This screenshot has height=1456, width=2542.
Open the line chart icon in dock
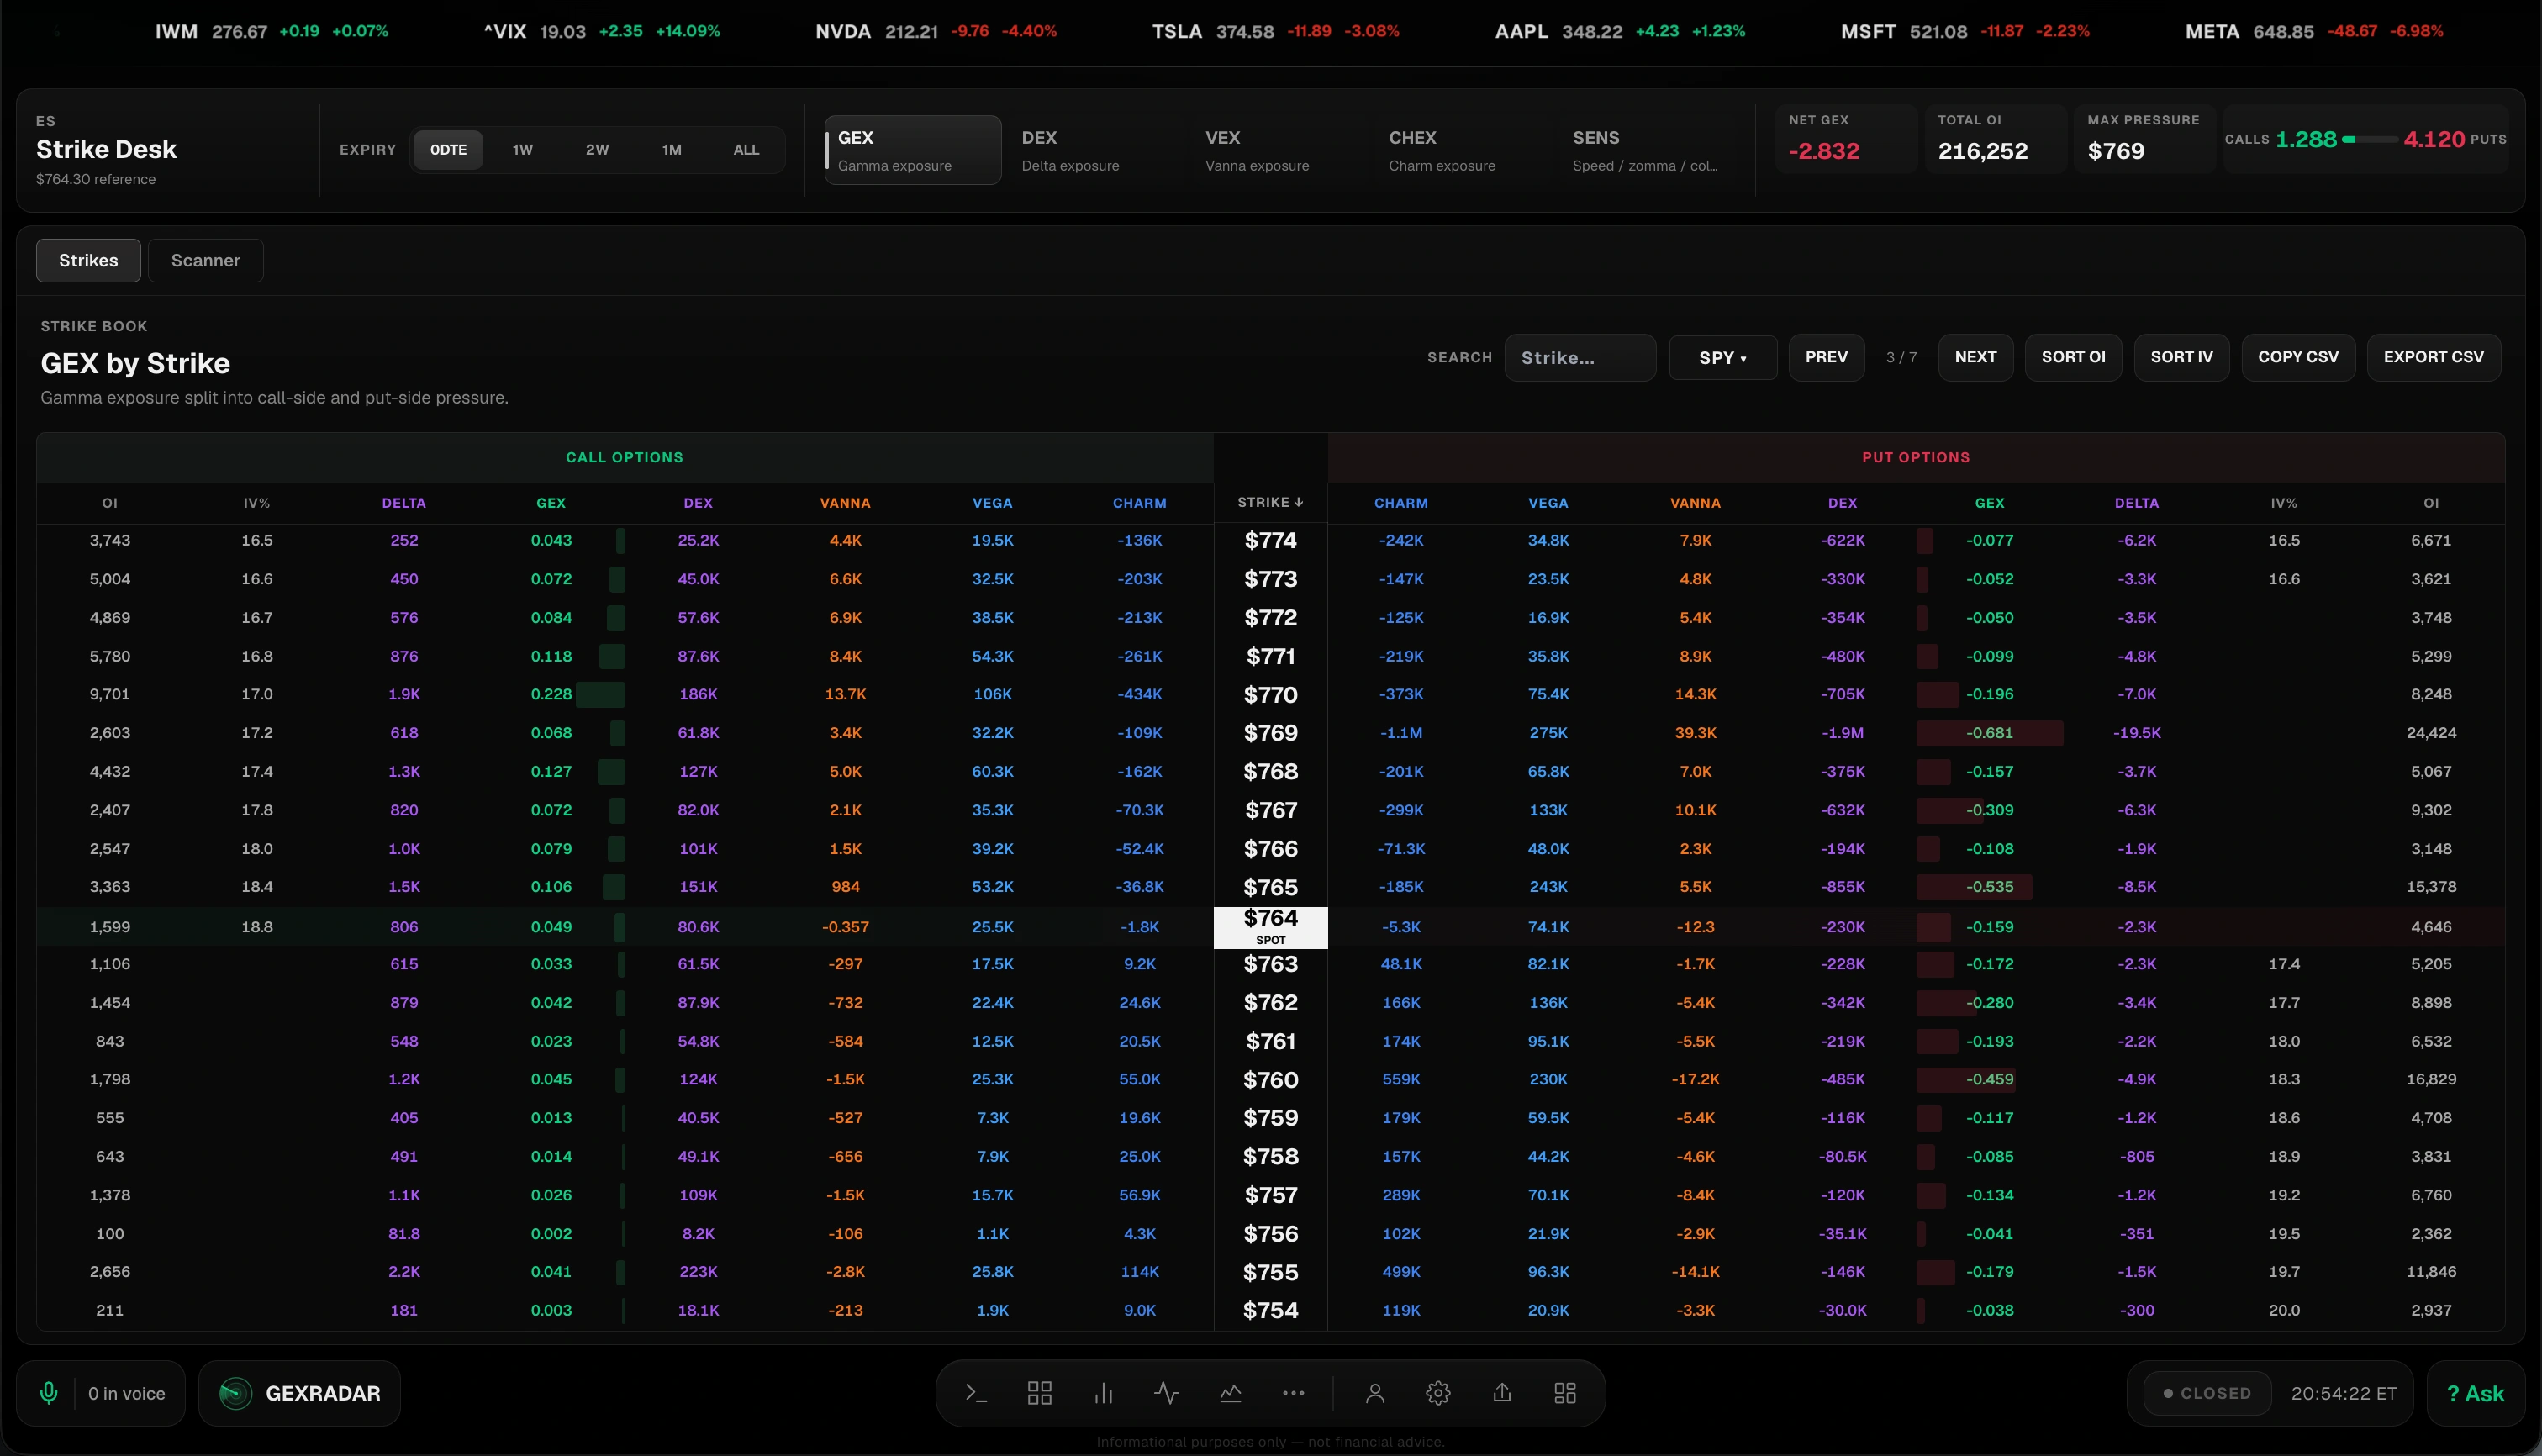click(x=1231, y=1393)
